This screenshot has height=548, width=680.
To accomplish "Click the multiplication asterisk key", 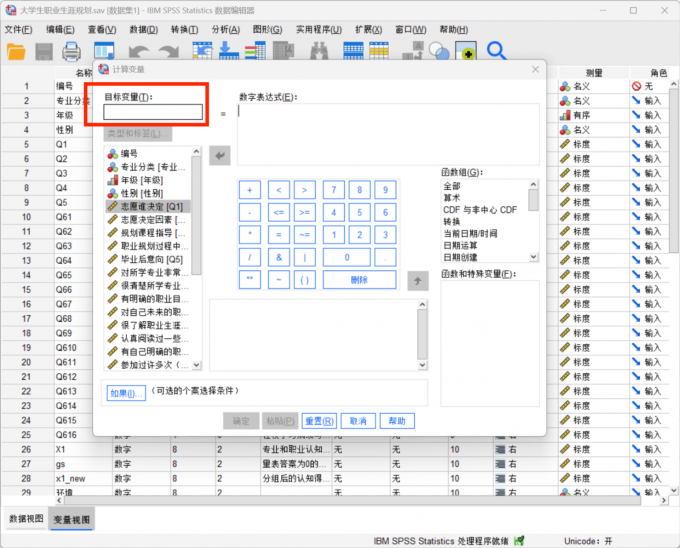I will tap(250, 235).
